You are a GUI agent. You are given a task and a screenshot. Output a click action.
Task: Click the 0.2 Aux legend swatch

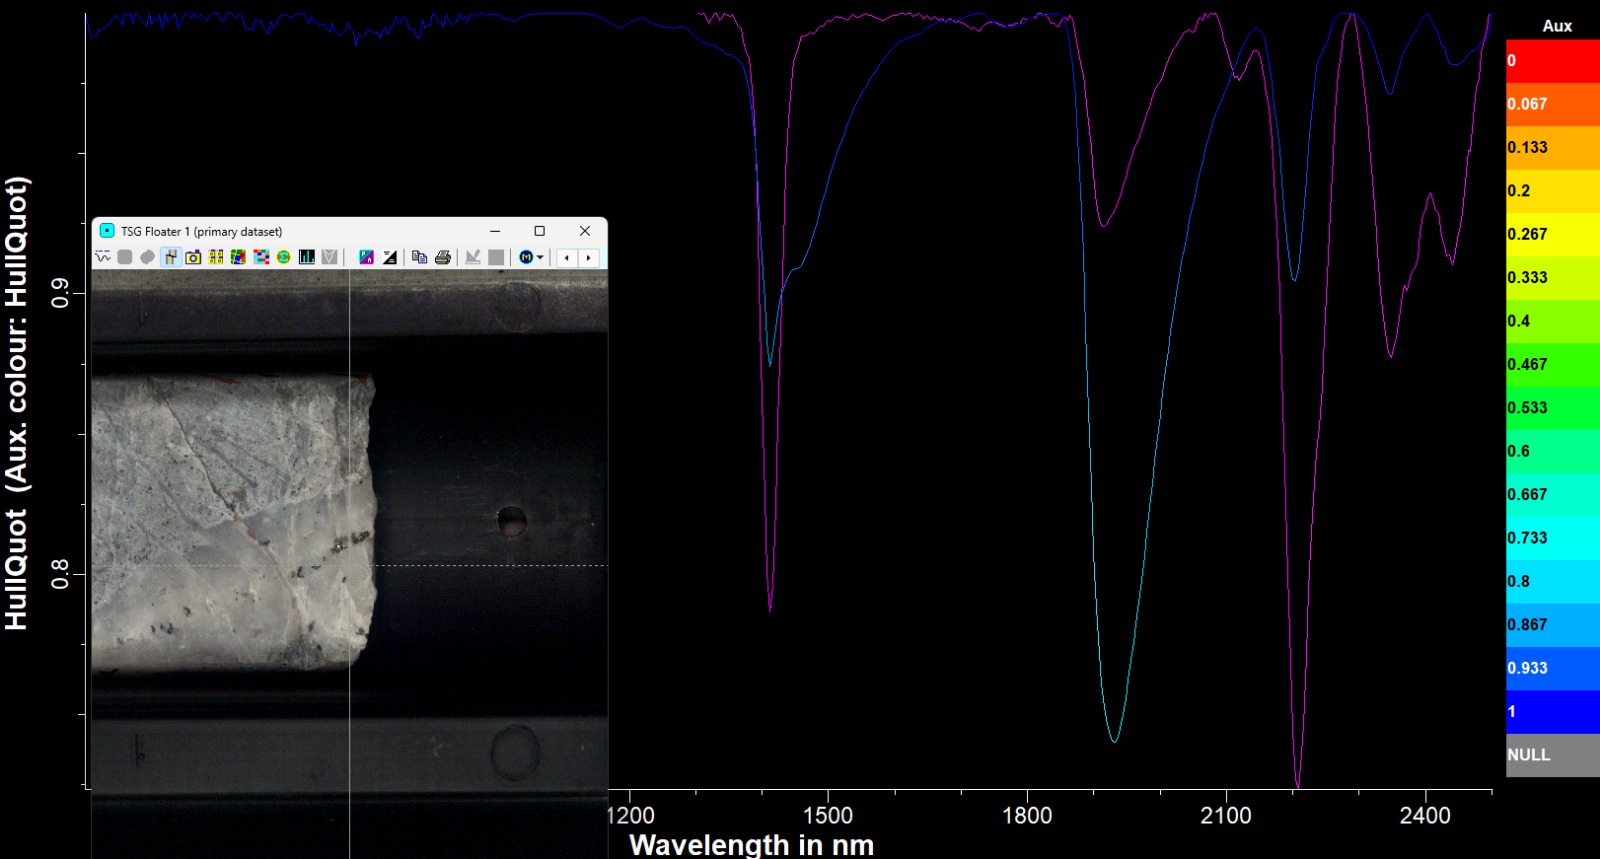(1553, 191)
